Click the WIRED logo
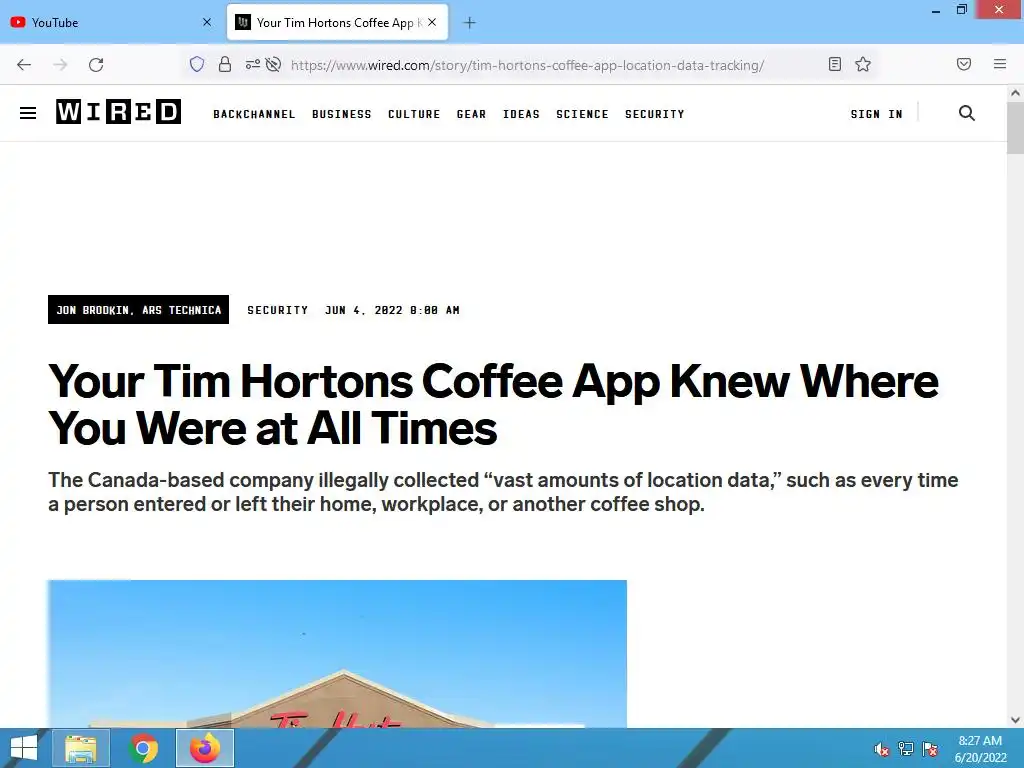This screenshot has height=768, width=1024. [118, 112]
